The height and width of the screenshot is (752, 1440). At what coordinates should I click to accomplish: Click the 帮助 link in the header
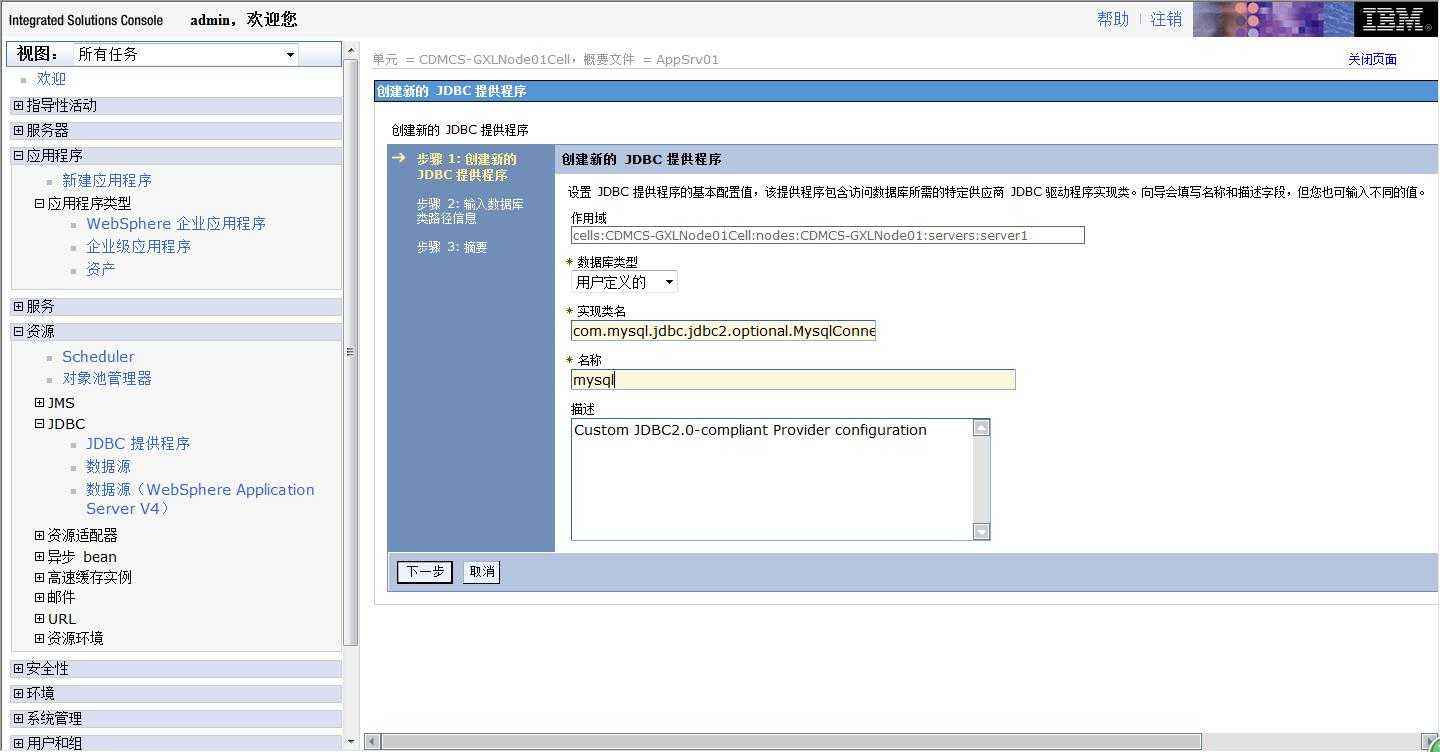click(x=1113, y=19)
